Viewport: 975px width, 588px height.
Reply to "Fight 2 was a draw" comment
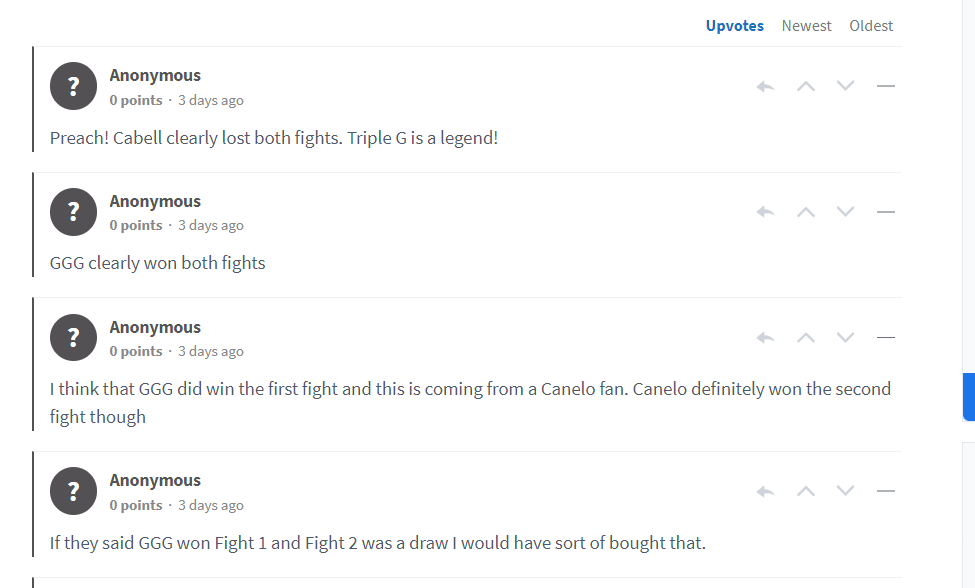tap(765, 492)
